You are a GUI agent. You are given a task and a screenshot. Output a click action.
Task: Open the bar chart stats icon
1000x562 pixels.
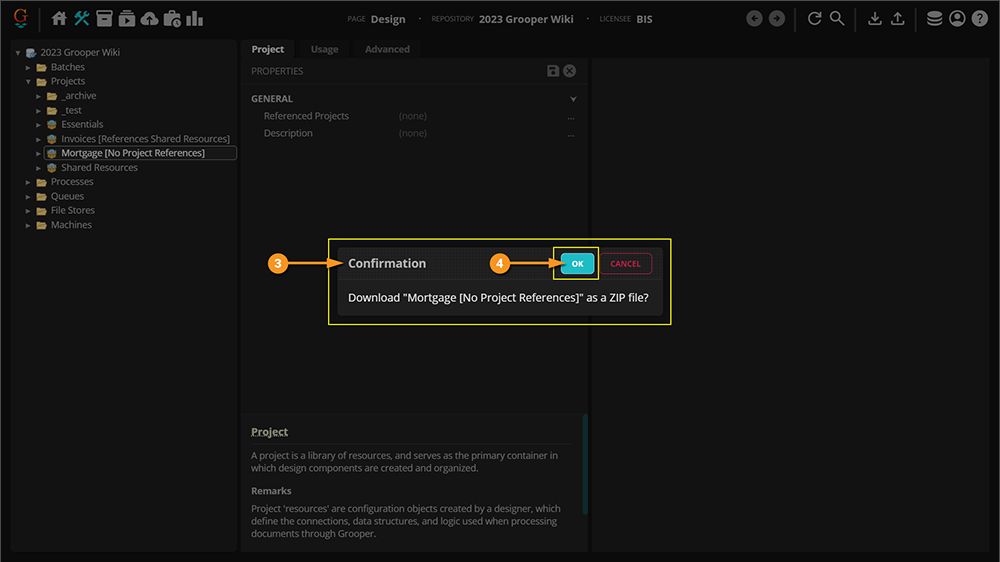(x=194, y=18)
